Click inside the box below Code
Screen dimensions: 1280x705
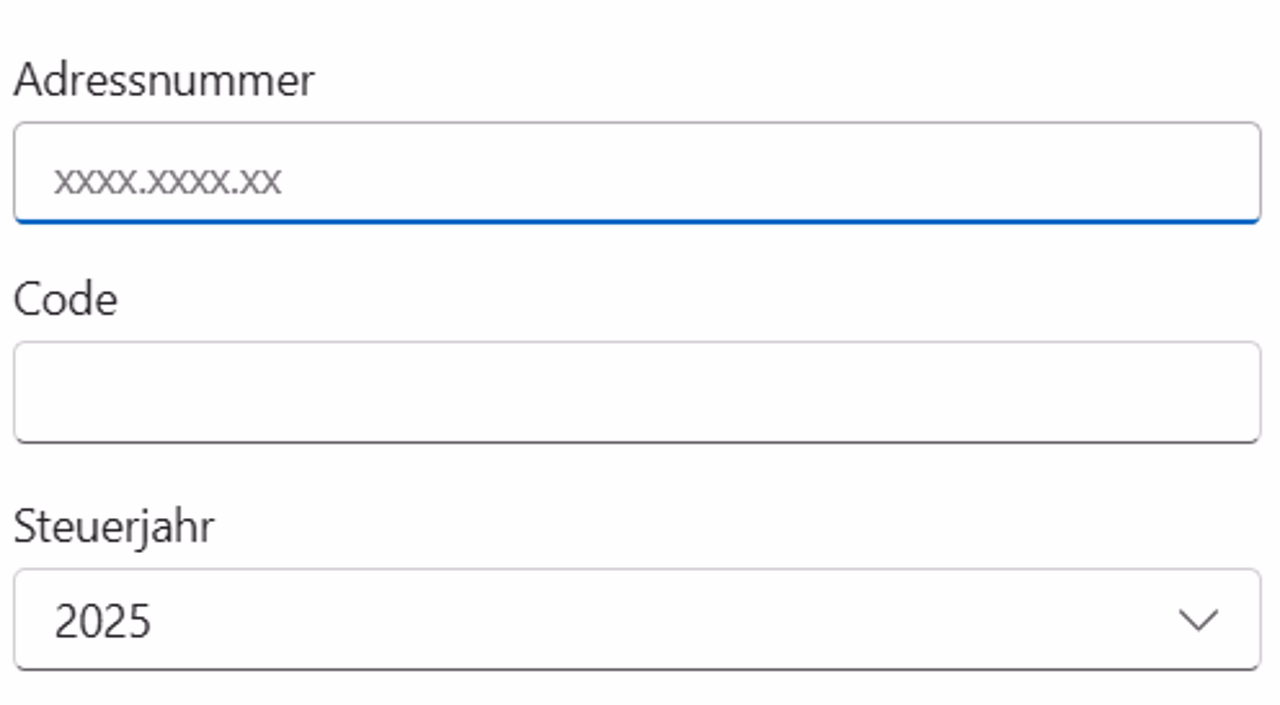tap(636, 392)
